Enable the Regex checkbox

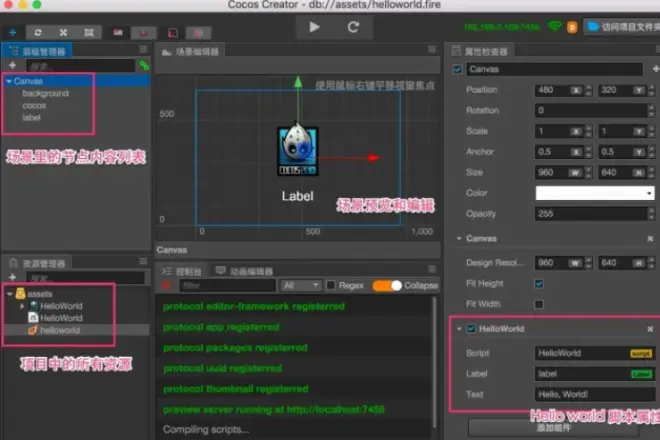coord(331,285)
